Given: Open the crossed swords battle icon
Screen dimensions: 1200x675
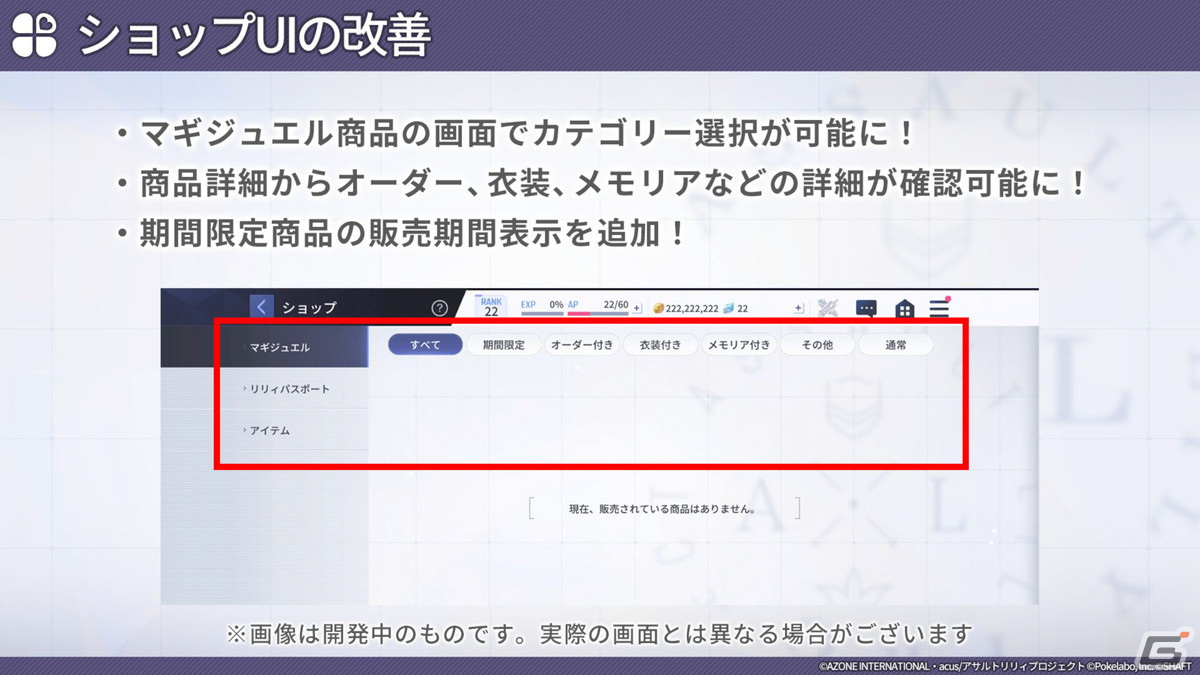Looking at the screenshot, I should tap(828, 308).
